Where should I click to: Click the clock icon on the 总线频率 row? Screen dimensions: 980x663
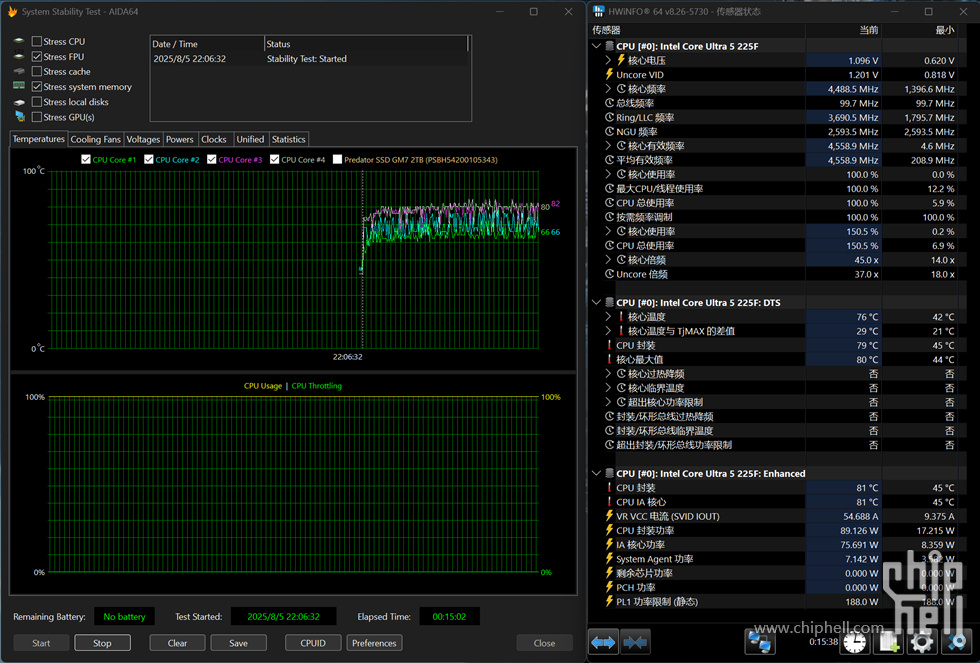click(609, 103)
